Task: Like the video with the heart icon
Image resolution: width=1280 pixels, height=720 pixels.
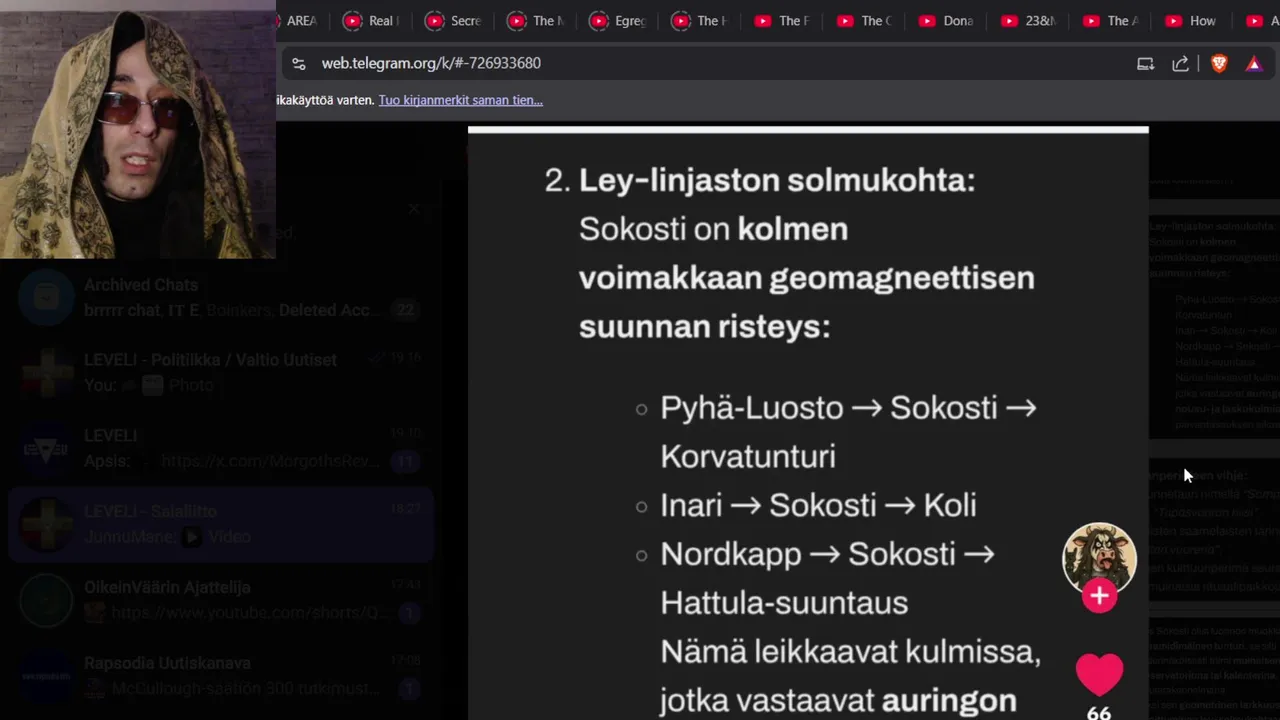Action: 1099,674
